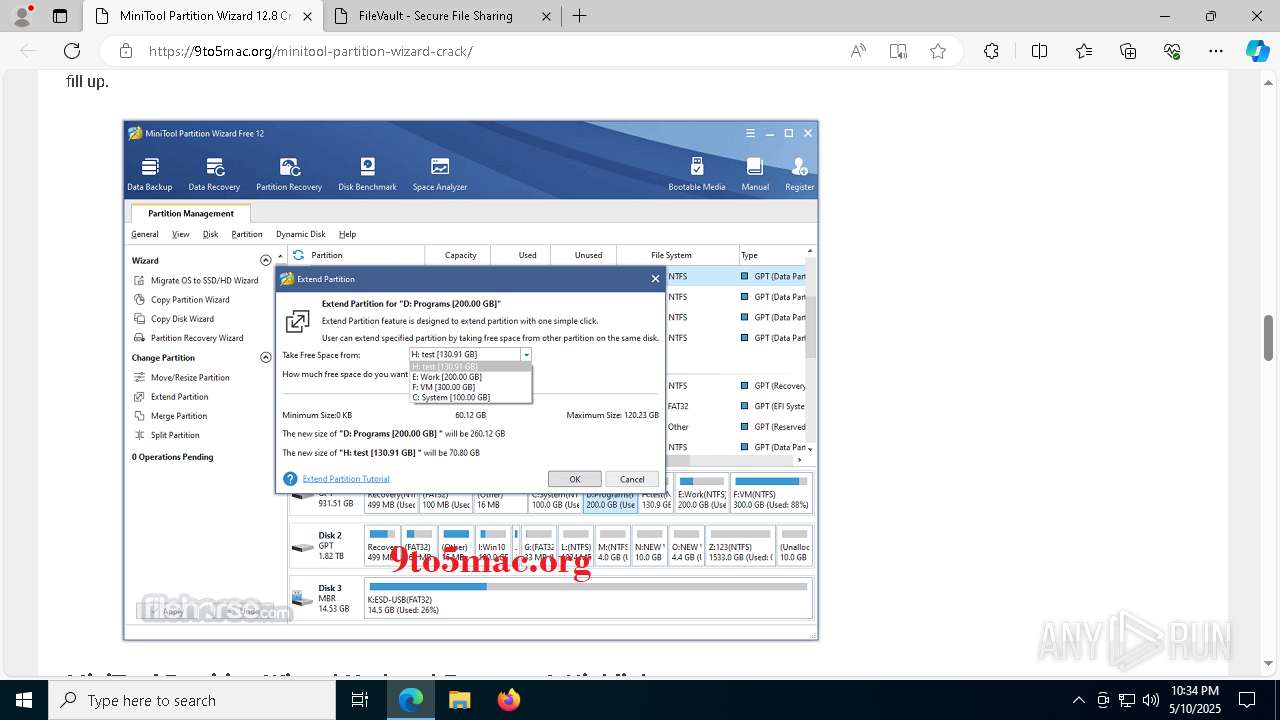Click the Register icon
The height and width of the screenshot is (720, 1280).
799,174
